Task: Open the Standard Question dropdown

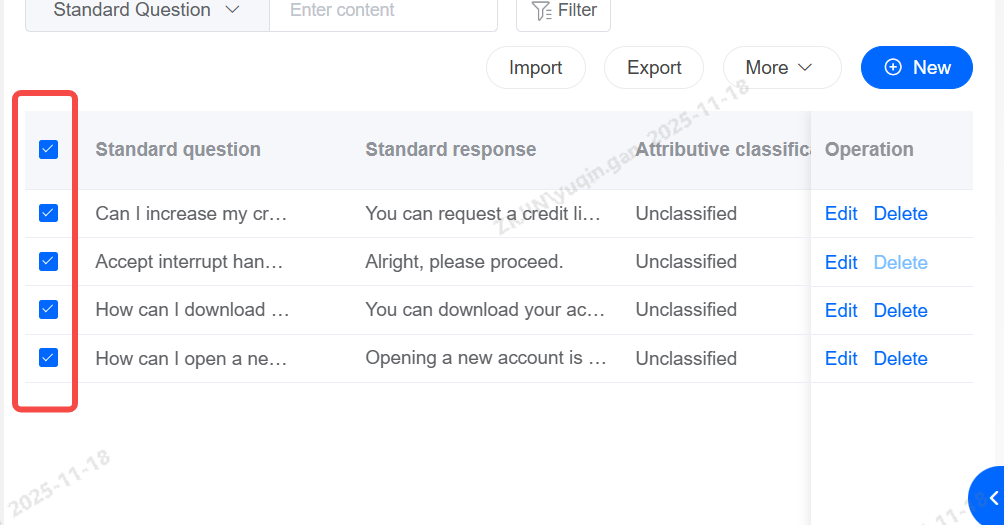Action: [x=146, y=11]
